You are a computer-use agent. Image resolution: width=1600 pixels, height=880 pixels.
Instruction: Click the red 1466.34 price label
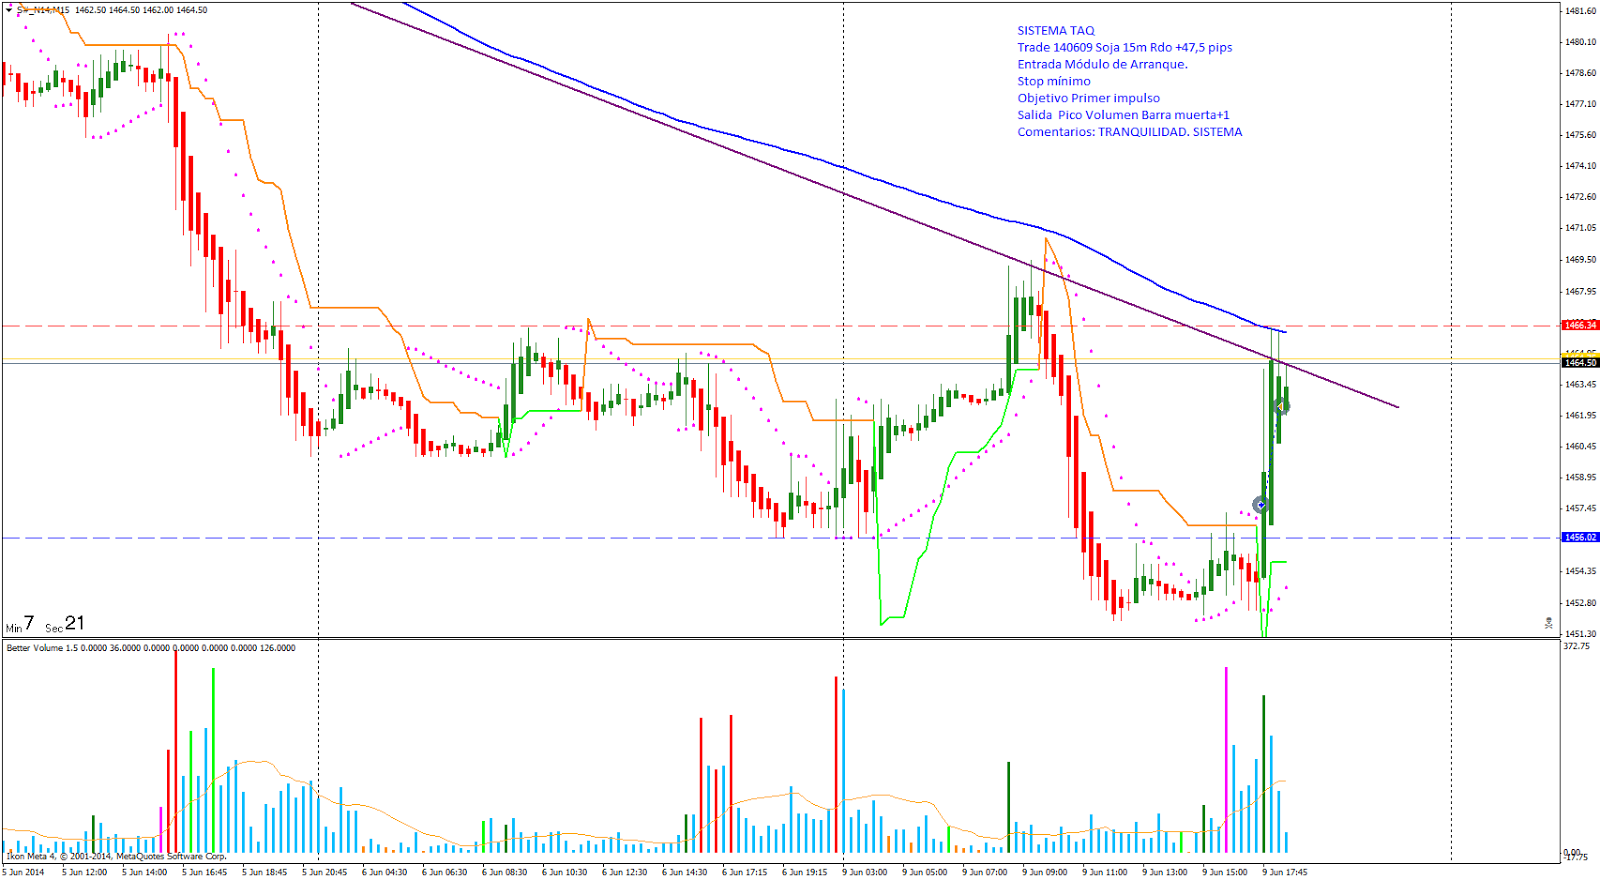1580,325
